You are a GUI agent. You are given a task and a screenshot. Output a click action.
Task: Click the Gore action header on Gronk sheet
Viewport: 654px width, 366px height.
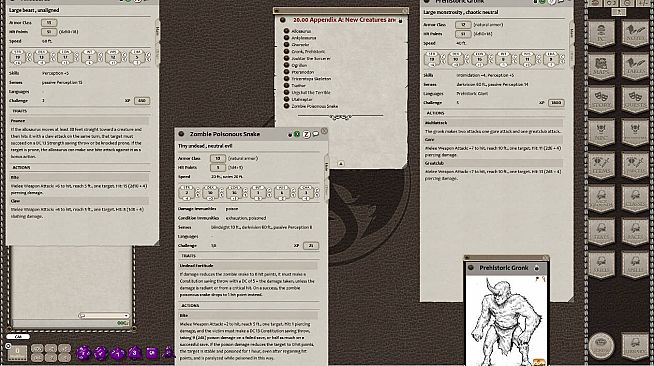coord(493,140)
